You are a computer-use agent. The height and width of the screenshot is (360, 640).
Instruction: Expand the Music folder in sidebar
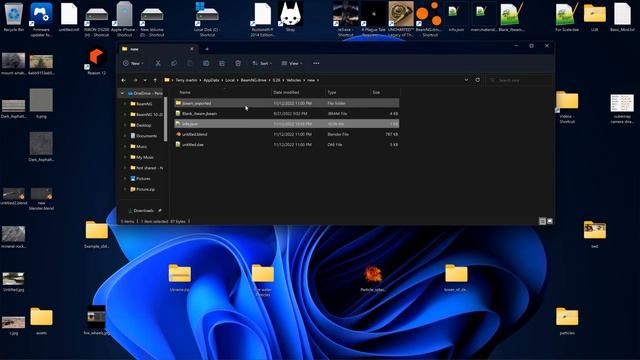(125, 147)
